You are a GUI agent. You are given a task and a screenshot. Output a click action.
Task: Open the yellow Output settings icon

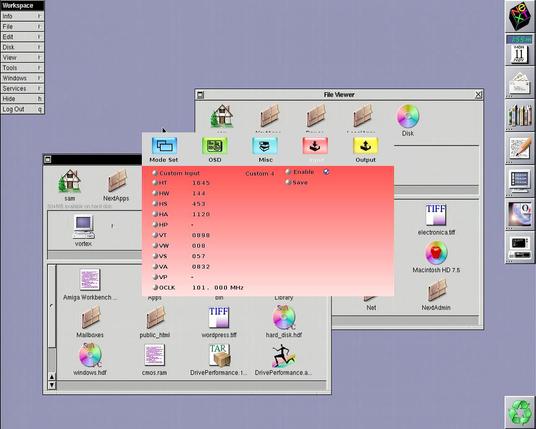click(365, 146)
